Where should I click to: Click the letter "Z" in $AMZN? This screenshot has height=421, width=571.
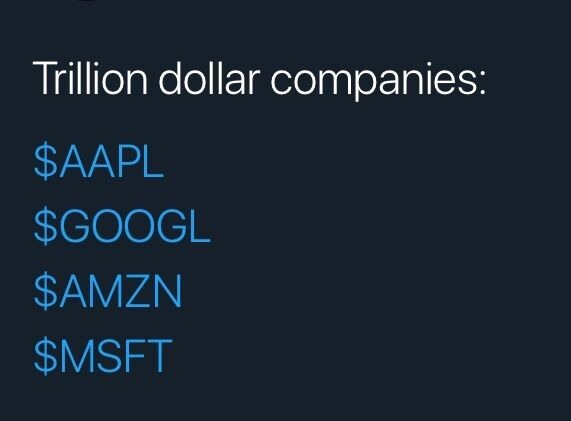pyautogui.click(x=140, y=291)
